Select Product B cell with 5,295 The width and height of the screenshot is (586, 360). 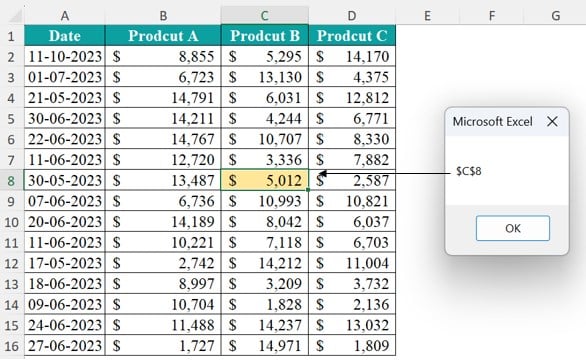pyautogui.click(x=265, y=56)
